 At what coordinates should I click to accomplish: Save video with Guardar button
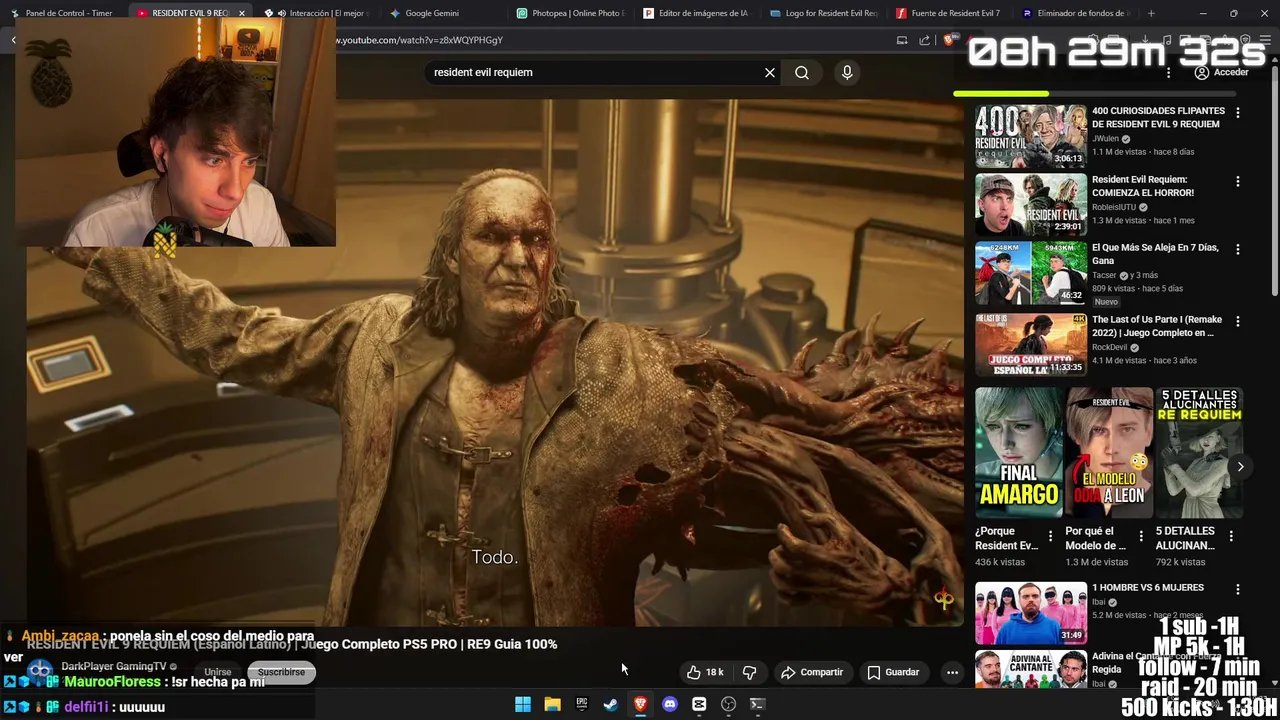tap(893, 672)
